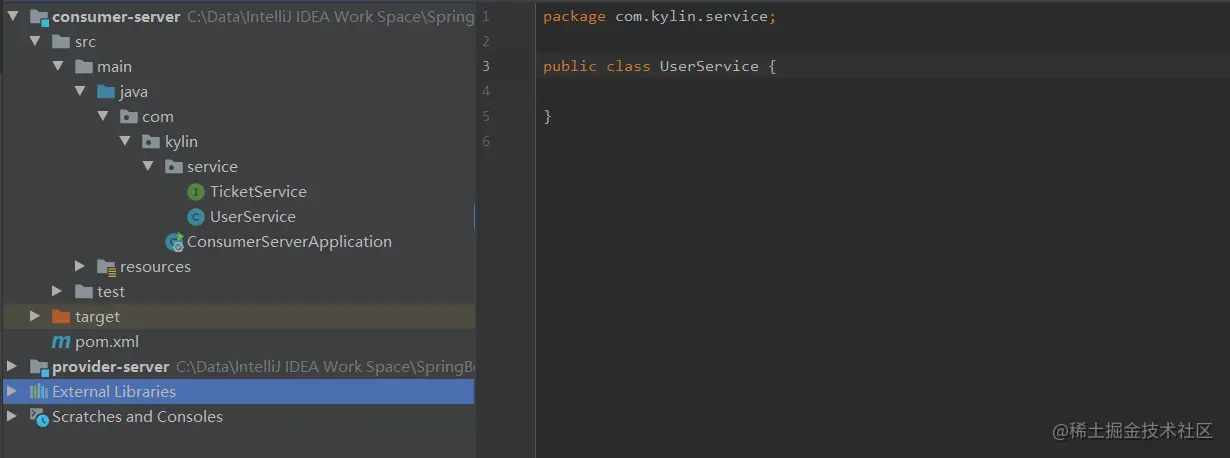
Task: Select the com package label
Action: [x=158, y=117]
